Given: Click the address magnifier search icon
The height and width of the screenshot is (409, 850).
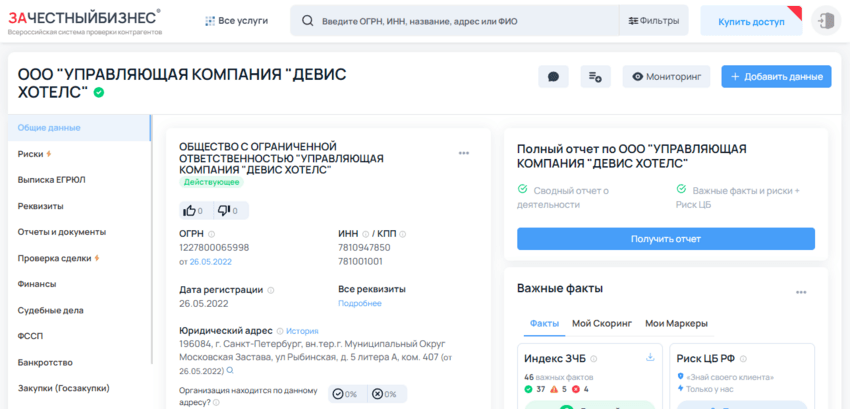Looking at the screenshot, I should click(x=230, y=370).
